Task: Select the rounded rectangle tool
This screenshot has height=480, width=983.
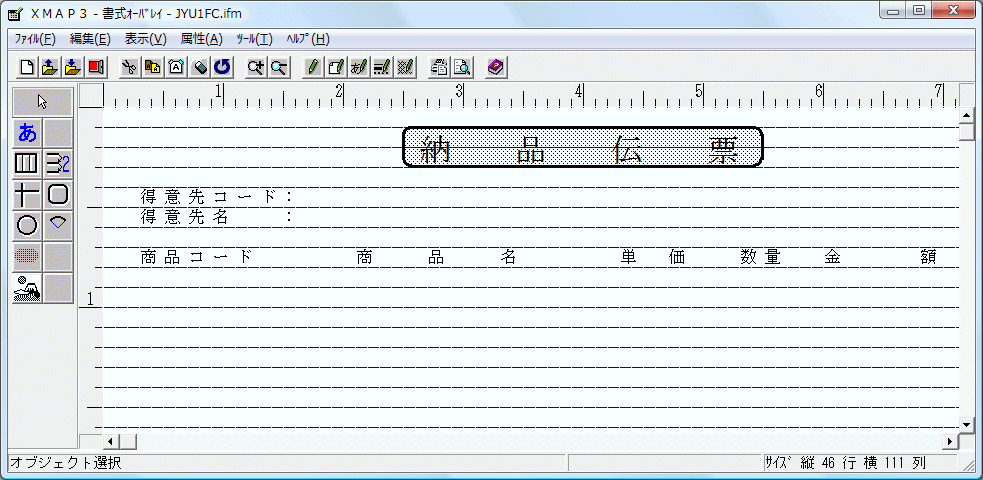Action: coord(58,194)
